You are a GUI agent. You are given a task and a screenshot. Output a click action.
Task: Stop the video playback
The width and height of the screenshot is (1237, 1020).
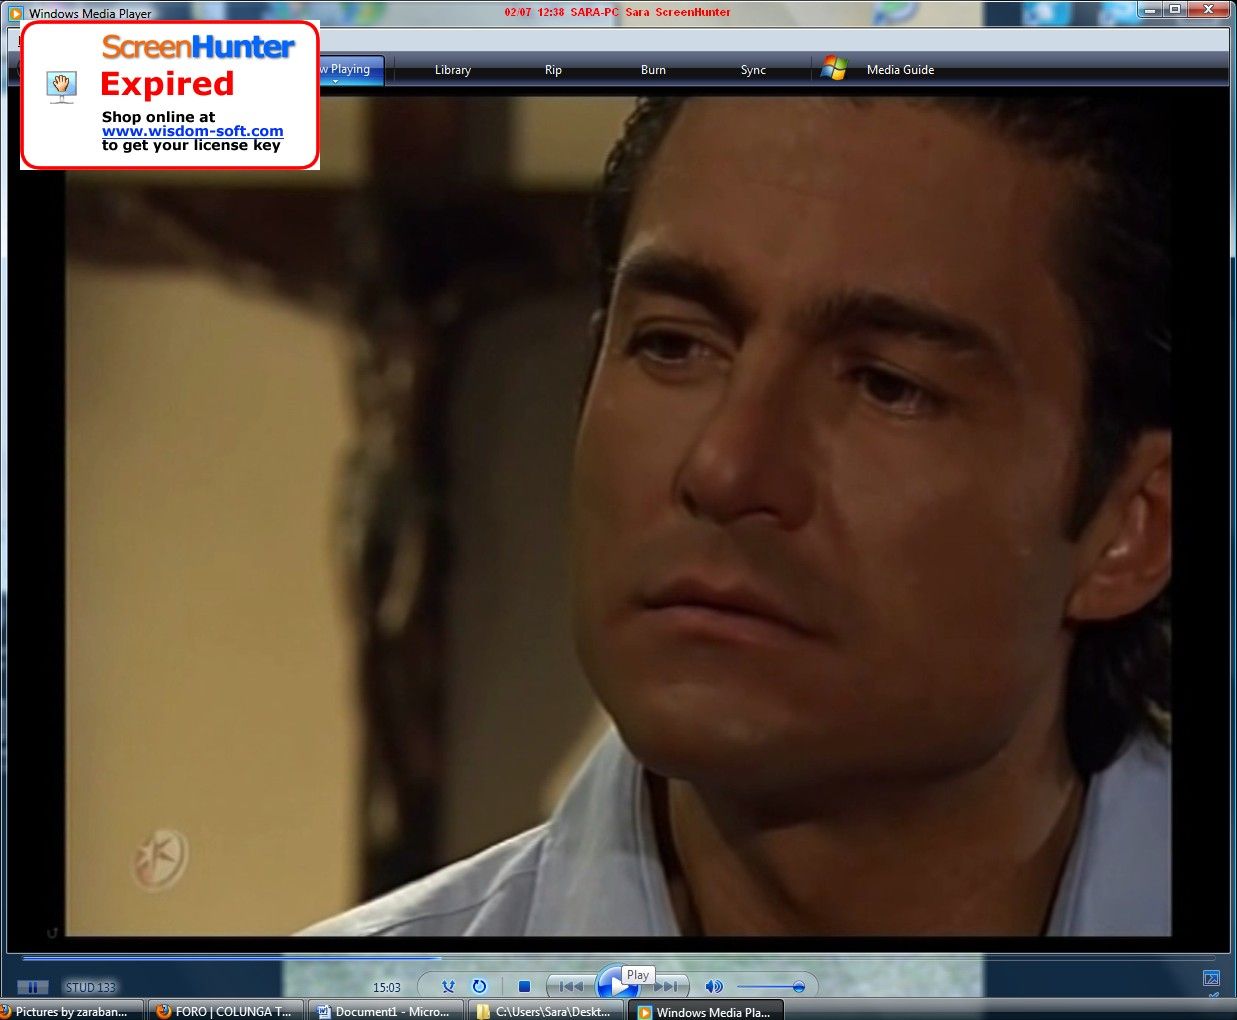(x=524, y=987)
